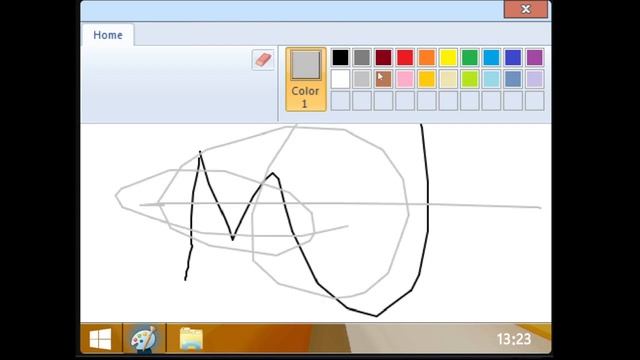Image resolution: width=640 pixels, height=360 pixels.
Task: Pick the black color swatch
Action: pyautogui.click(x=340, y=58)
